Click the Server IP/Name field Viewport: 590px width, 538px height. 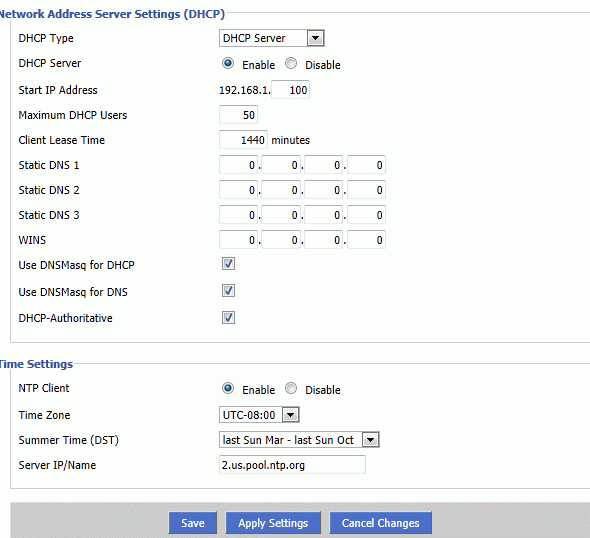coord(292,465)
